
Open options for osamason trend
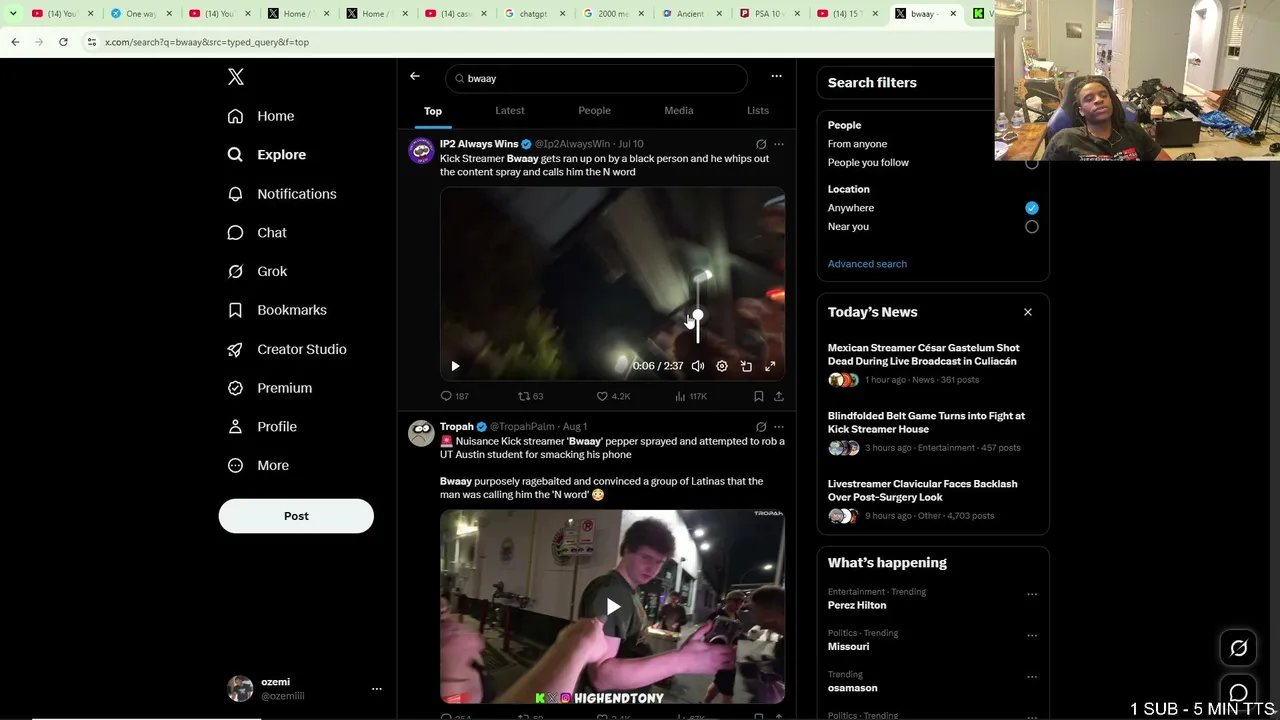click(1032, 677)
